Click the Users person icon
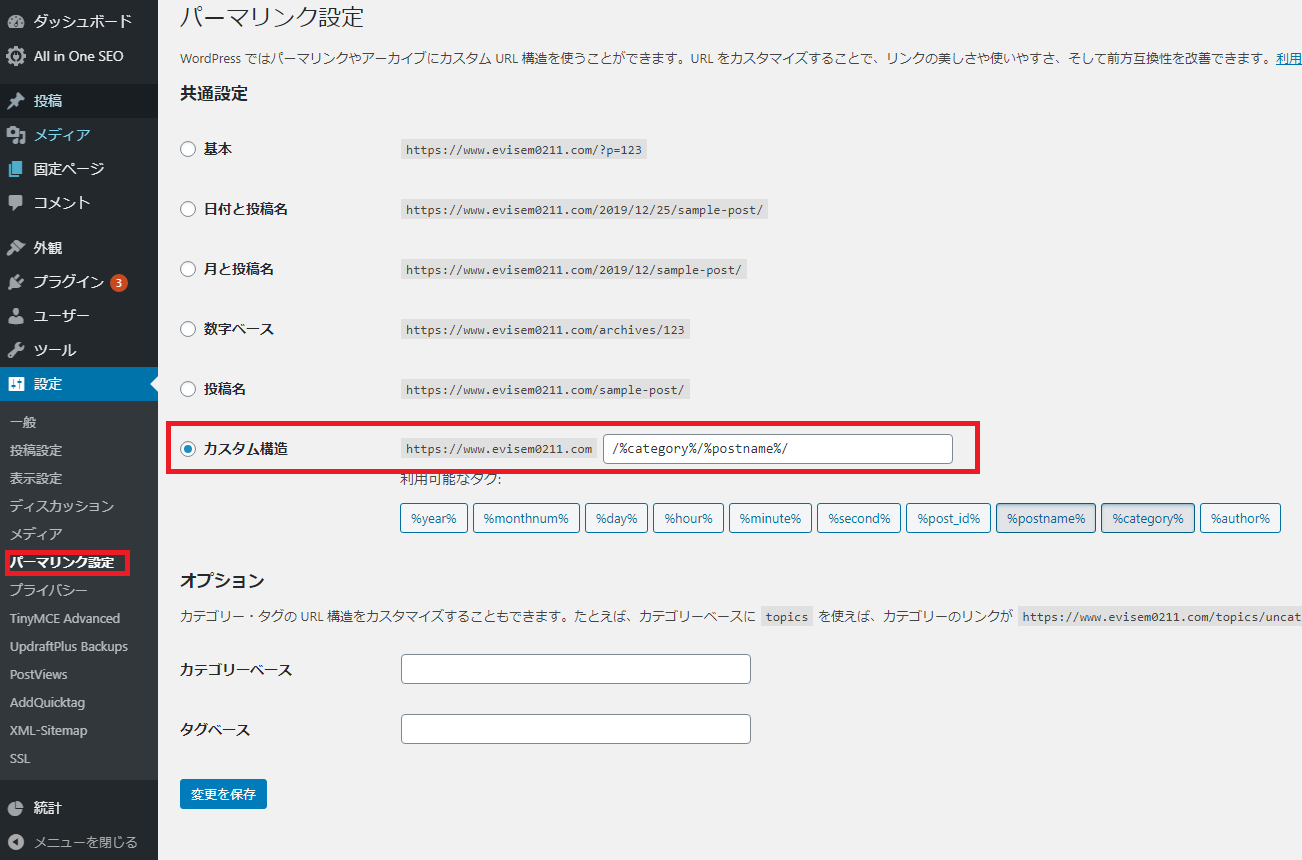Image resolution: width=1302 pixels, height=860 pixels. tap(16, 316)
